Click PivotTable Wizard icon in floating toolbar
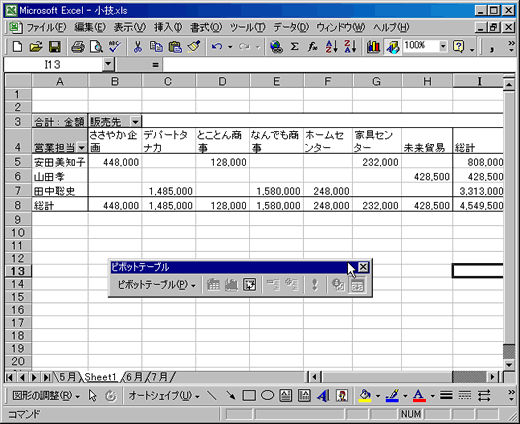The width and height of the screenshot is (520, 424). [250, 285]
